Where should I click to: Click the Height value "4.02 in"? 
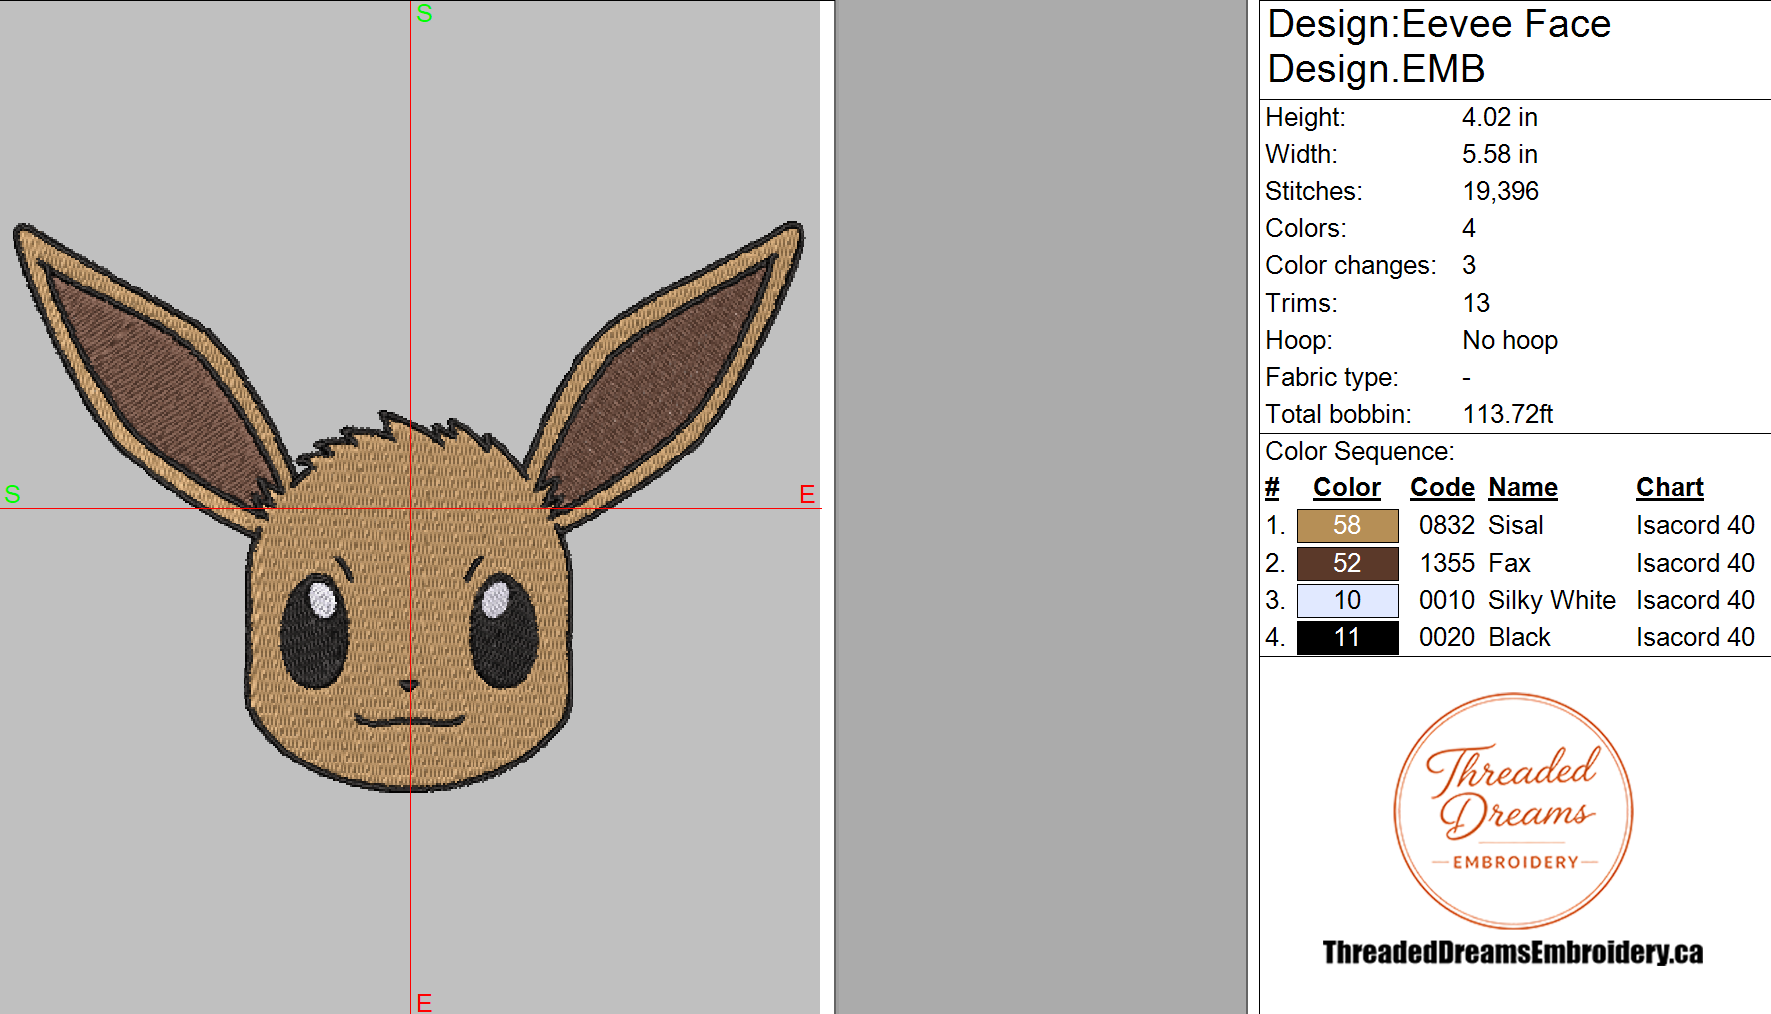pyautogui.click(x=1499, y=117)
